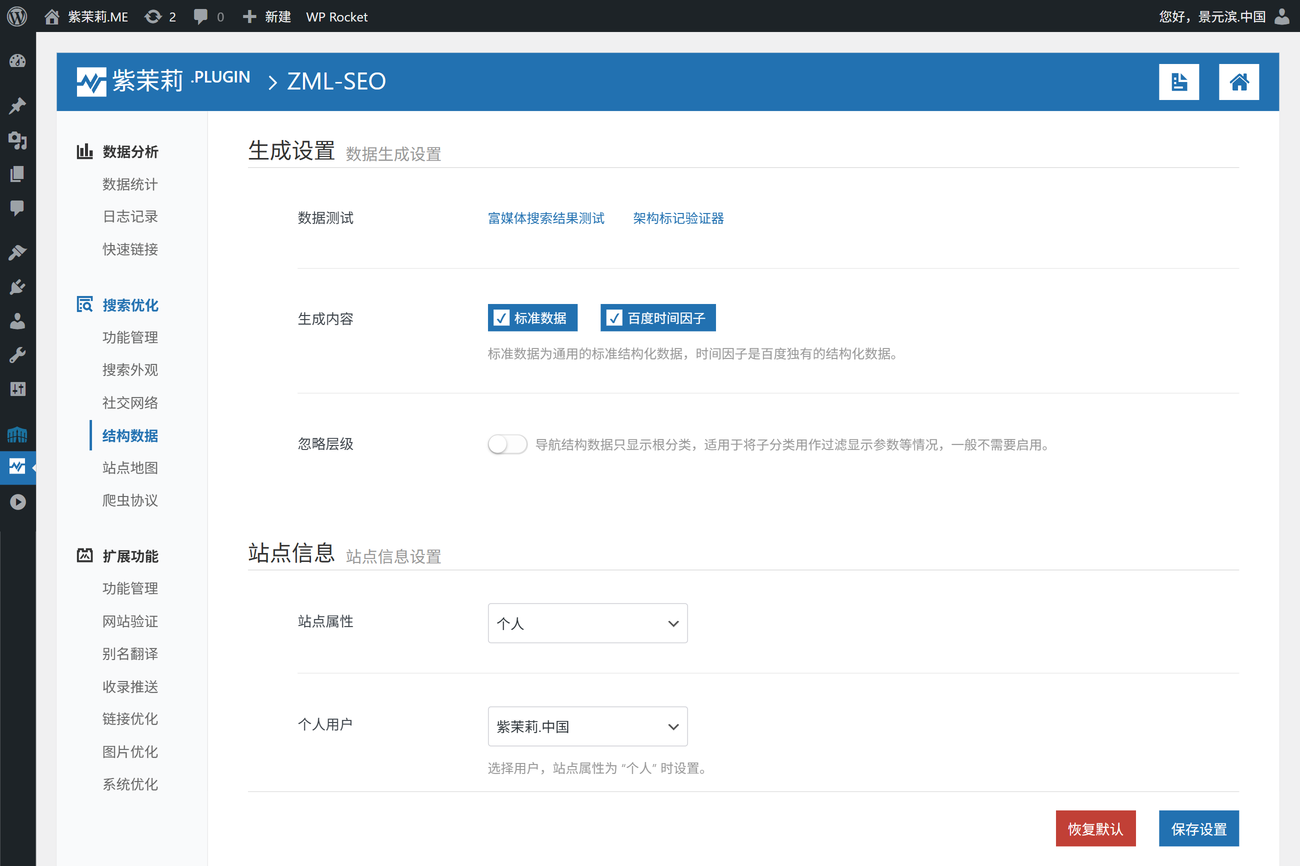Click the 搜索优化 section icon

click(x=85, y=304)
